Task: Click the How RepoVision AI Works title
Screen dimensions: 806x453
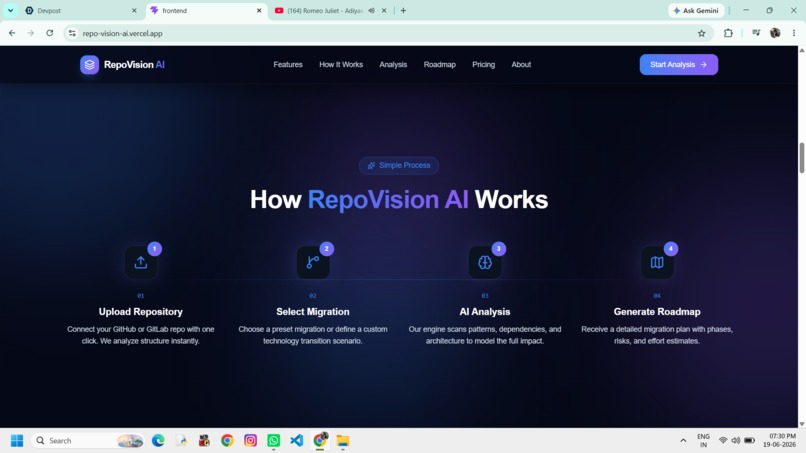Action: point(399,200)
